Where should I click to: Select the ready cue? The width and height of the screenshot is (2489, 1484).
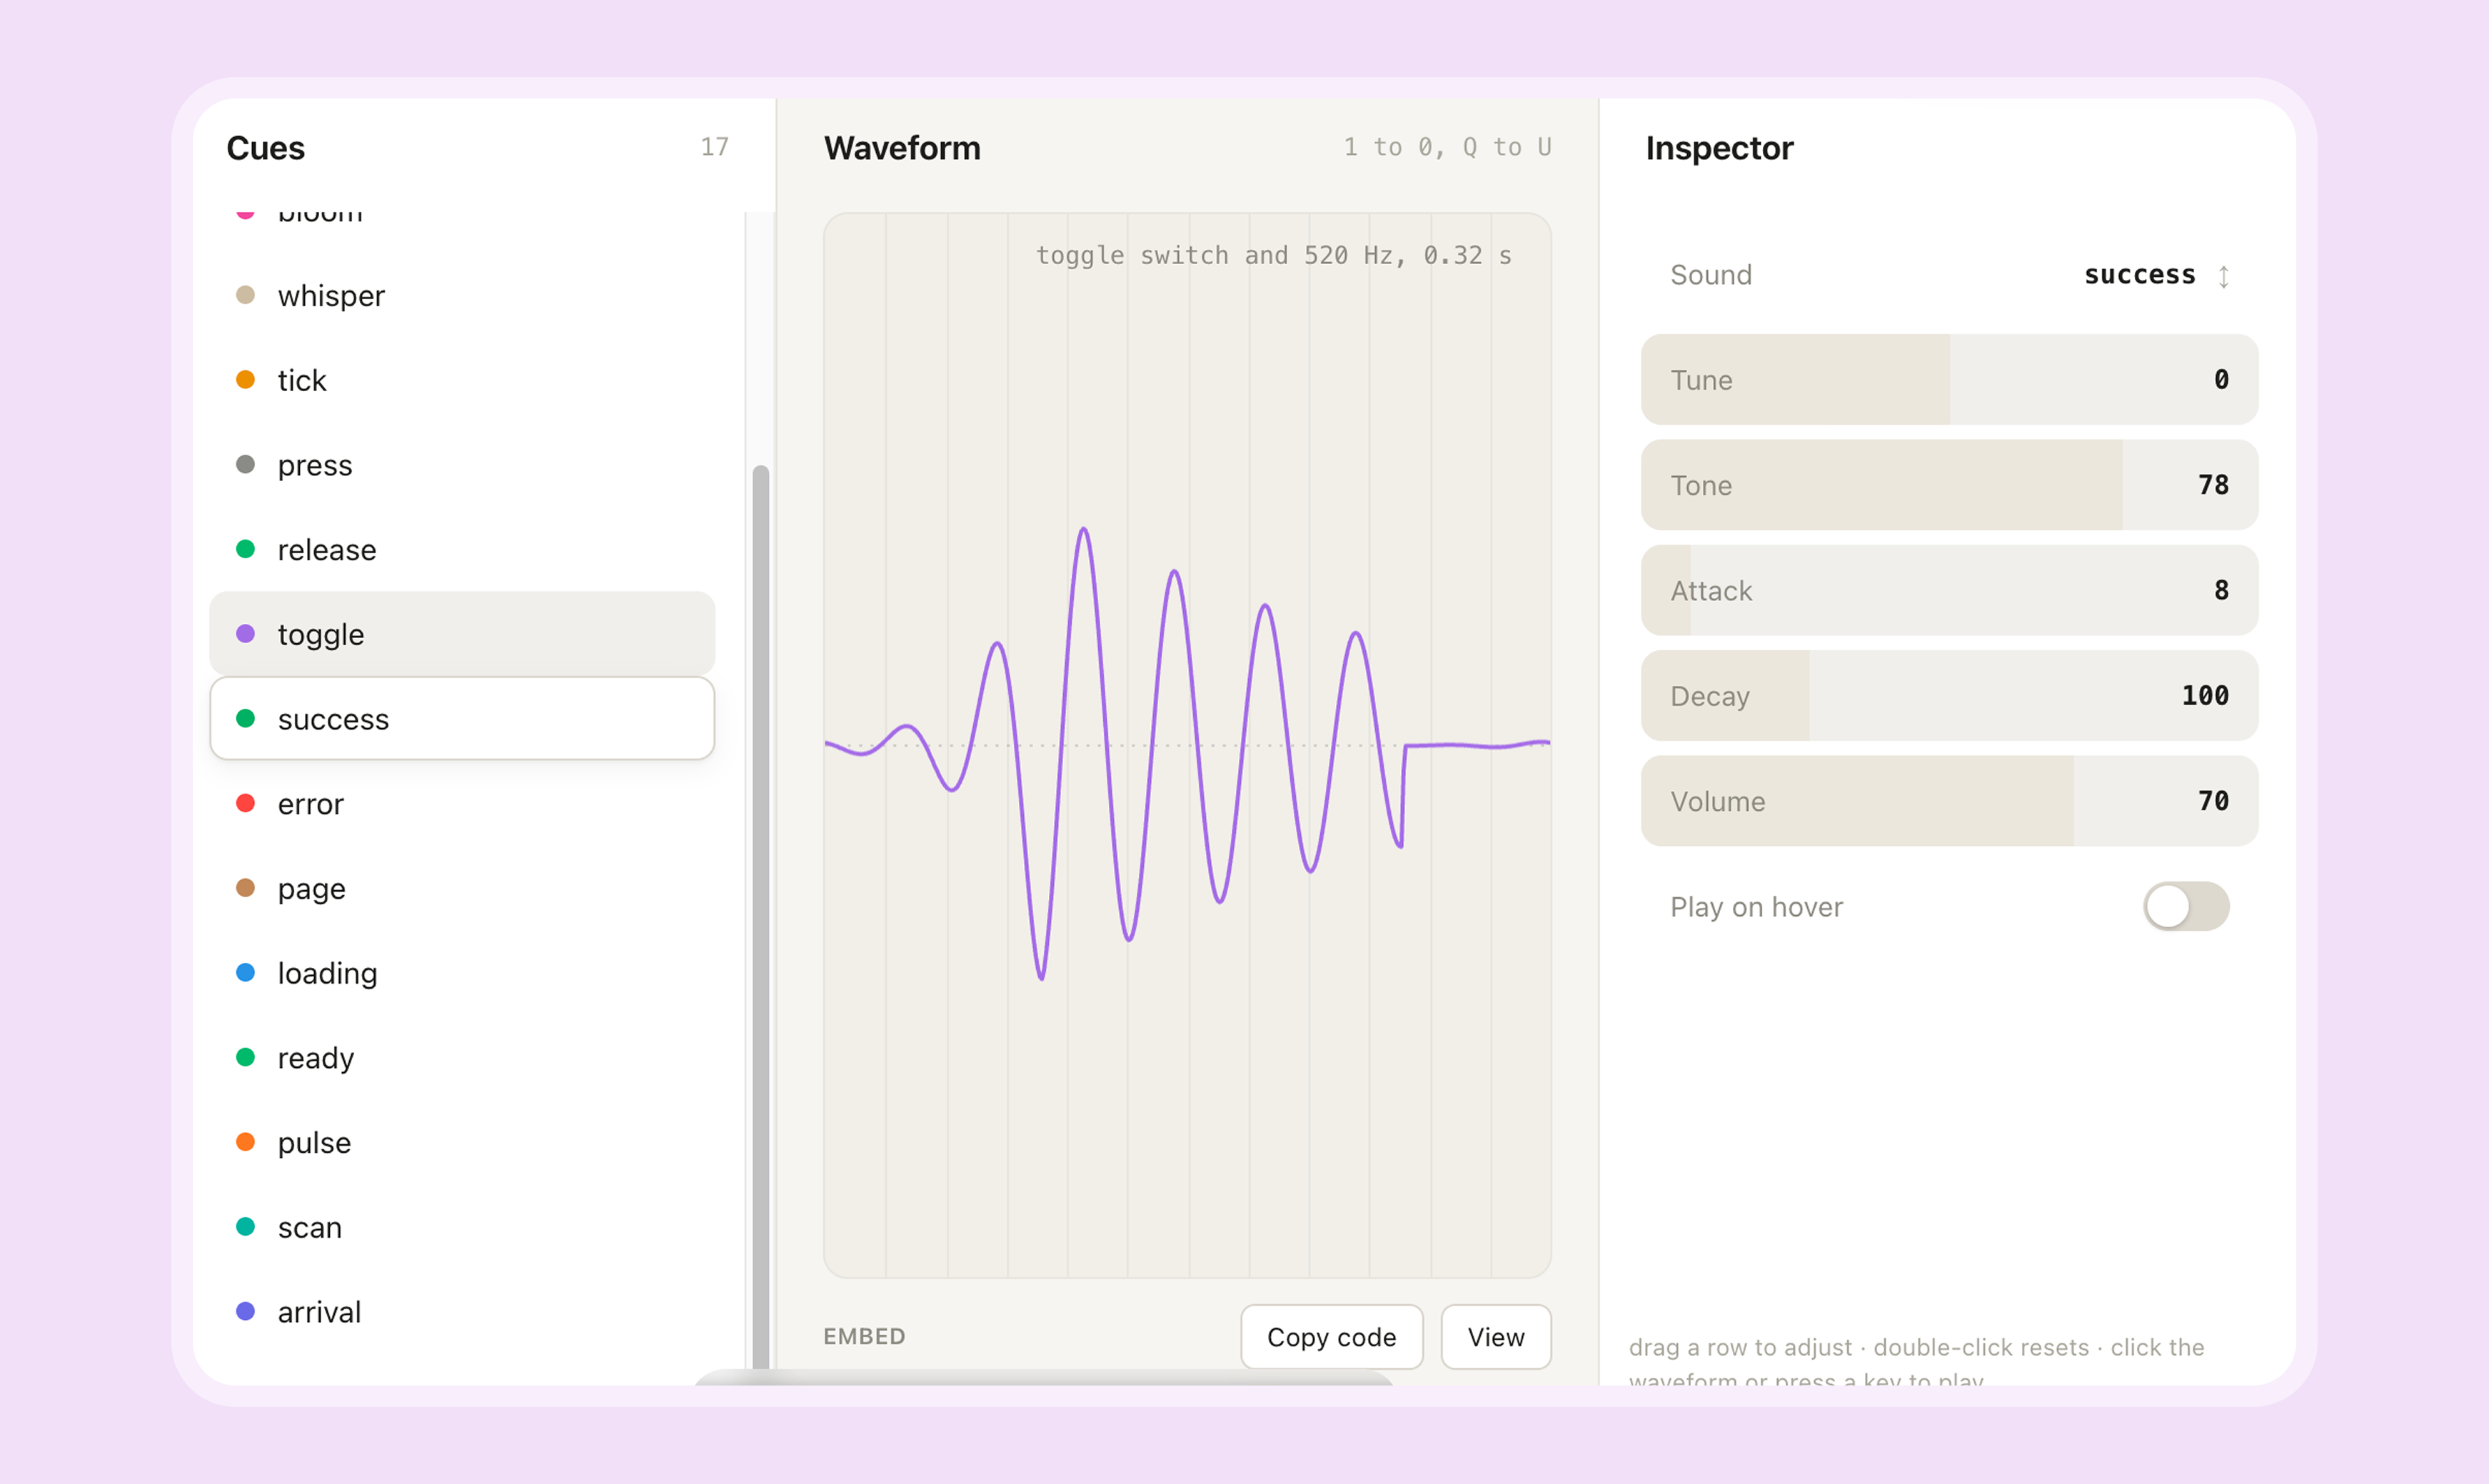coord(462,1058)
